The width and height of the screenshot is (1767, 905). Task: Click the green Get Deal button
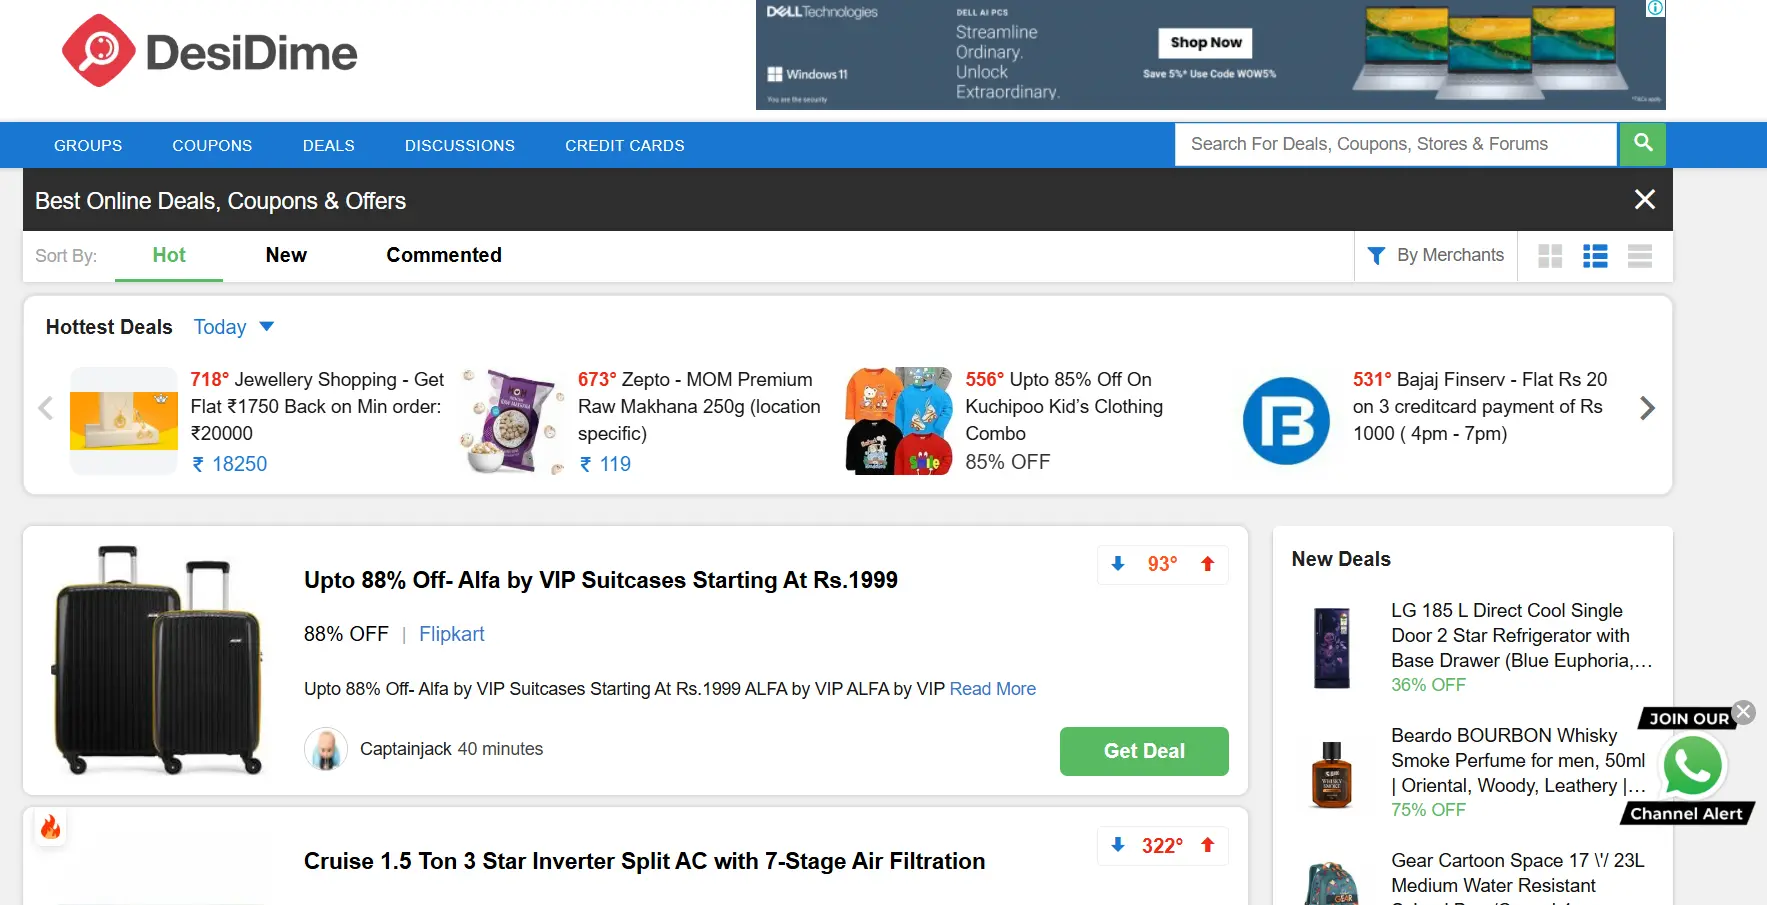(x=1144, y=751)
